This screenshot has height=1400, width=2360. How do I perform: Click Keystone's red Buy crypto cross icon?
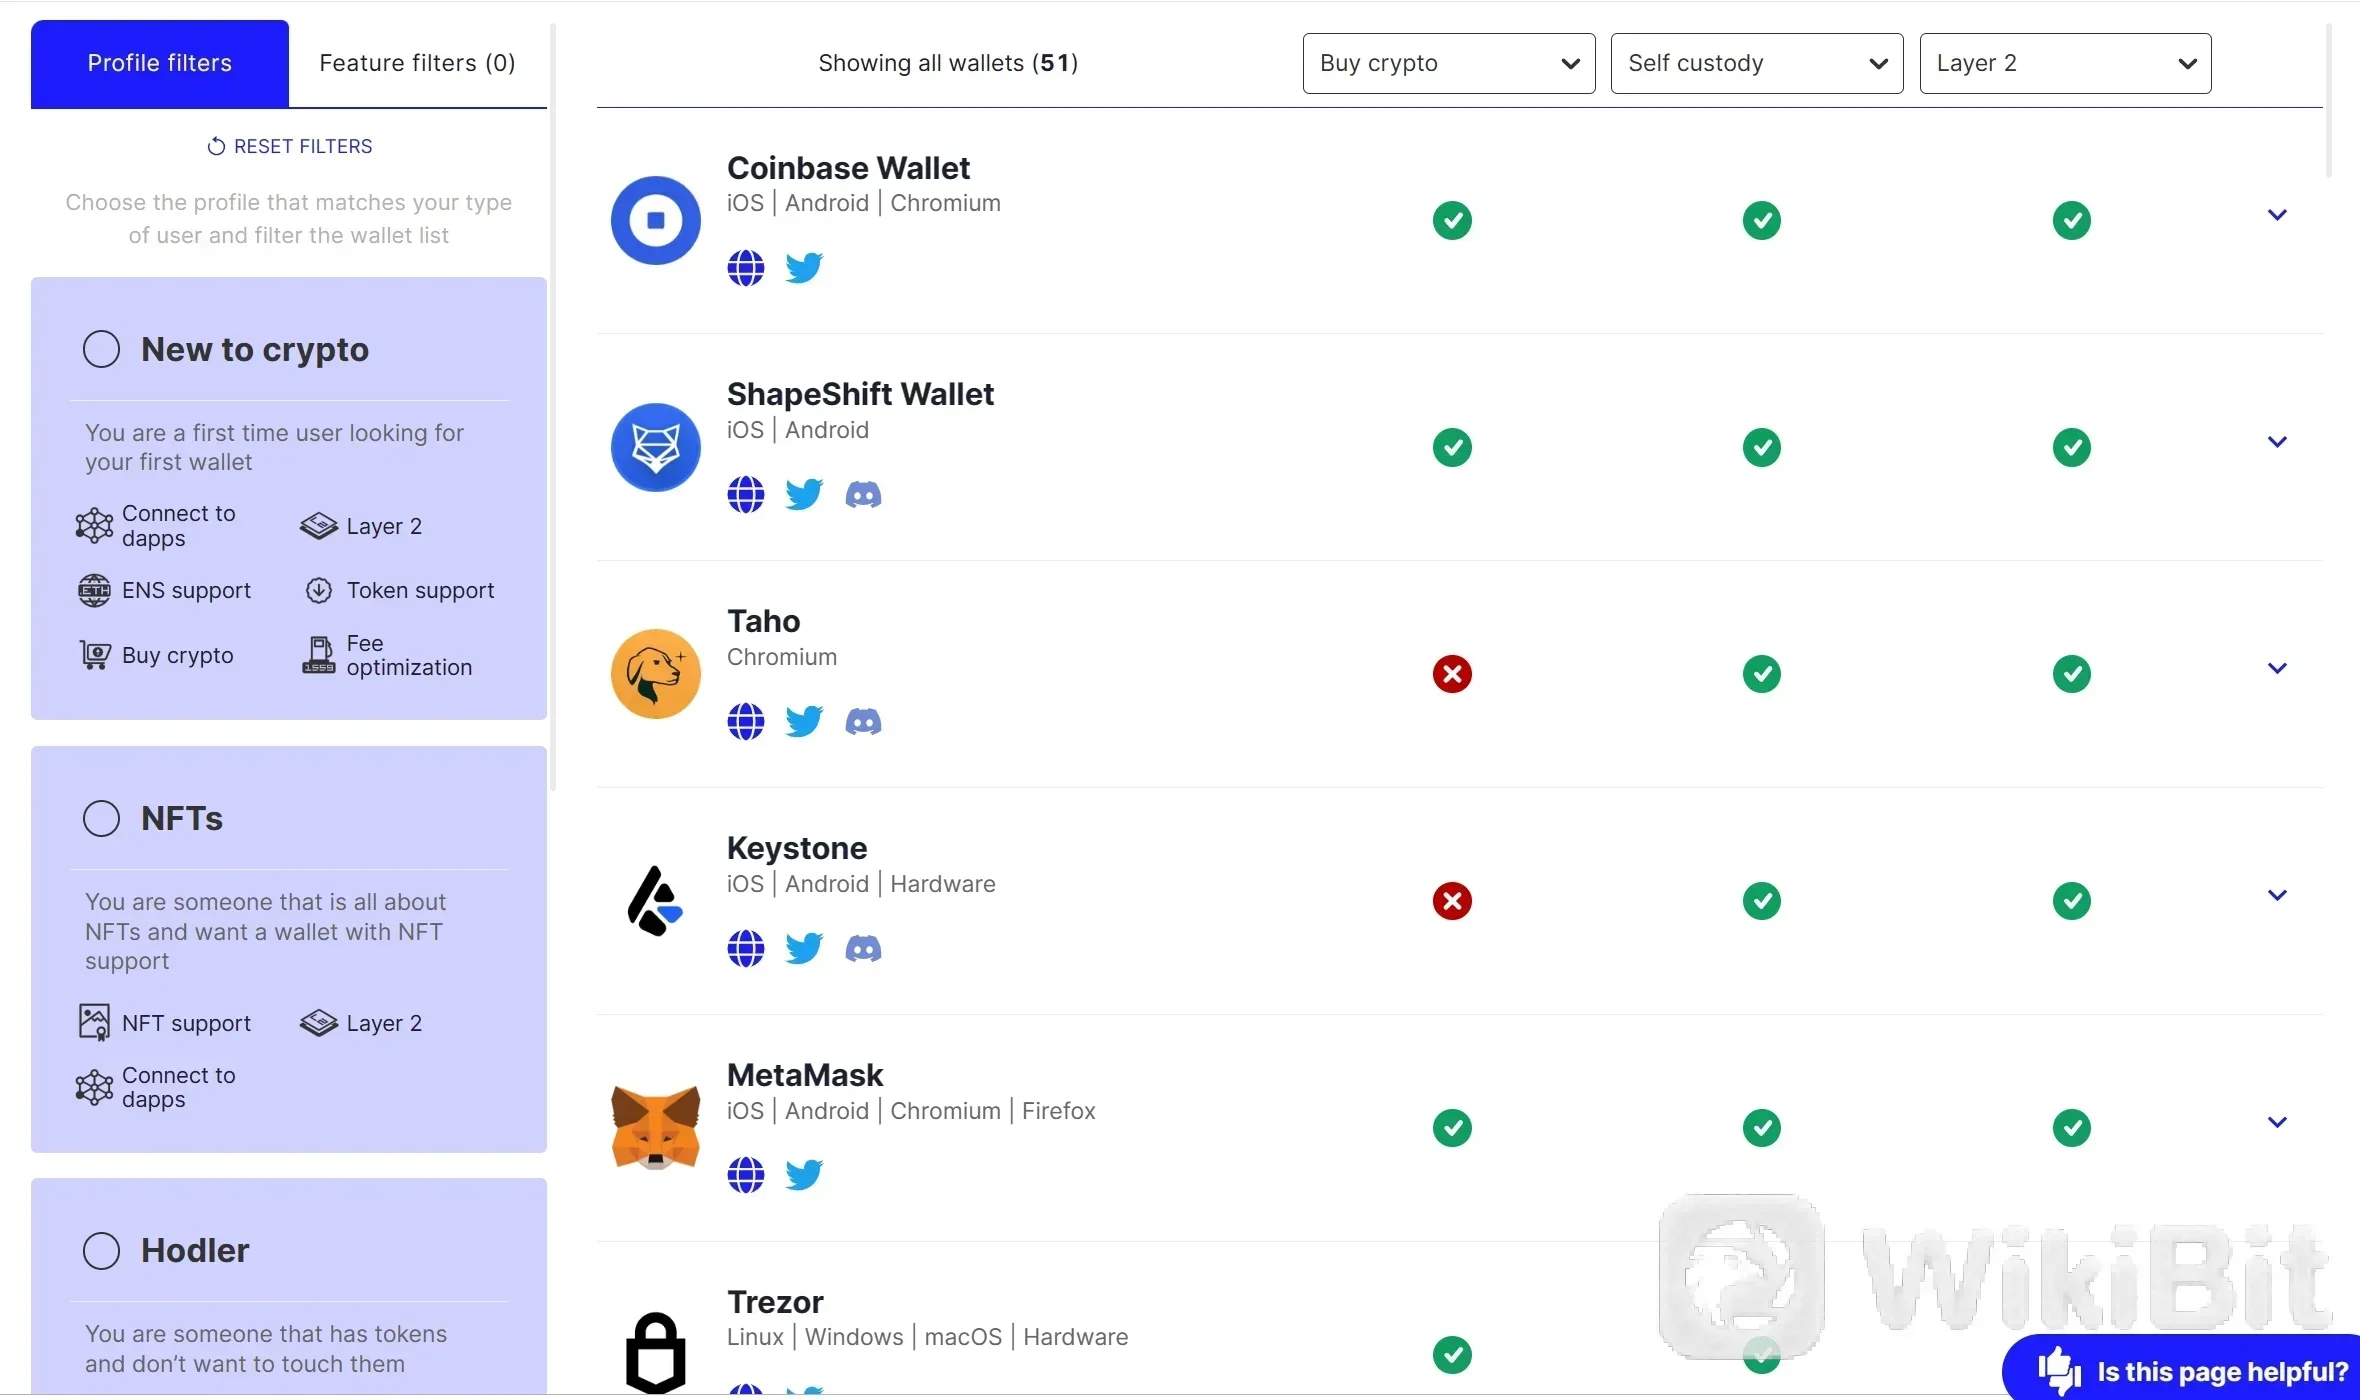coord(1452,902)
